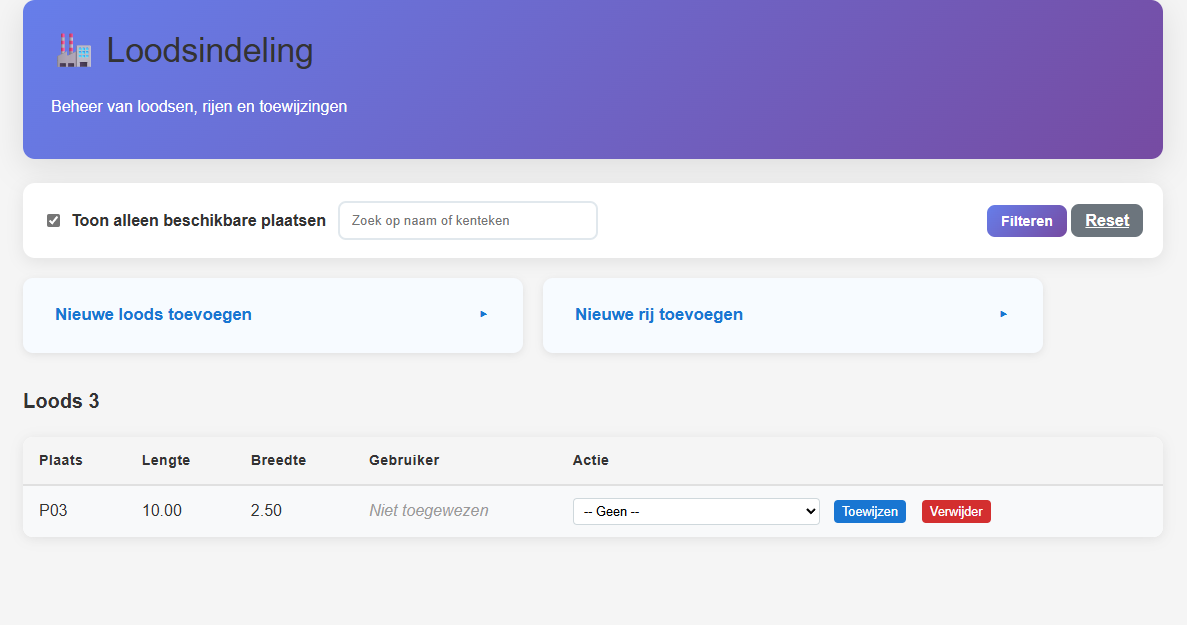This screenshot has width=1187, height=625.
Task: Click the 'Gebruiker' column header
Action: [x=404, y=460]
